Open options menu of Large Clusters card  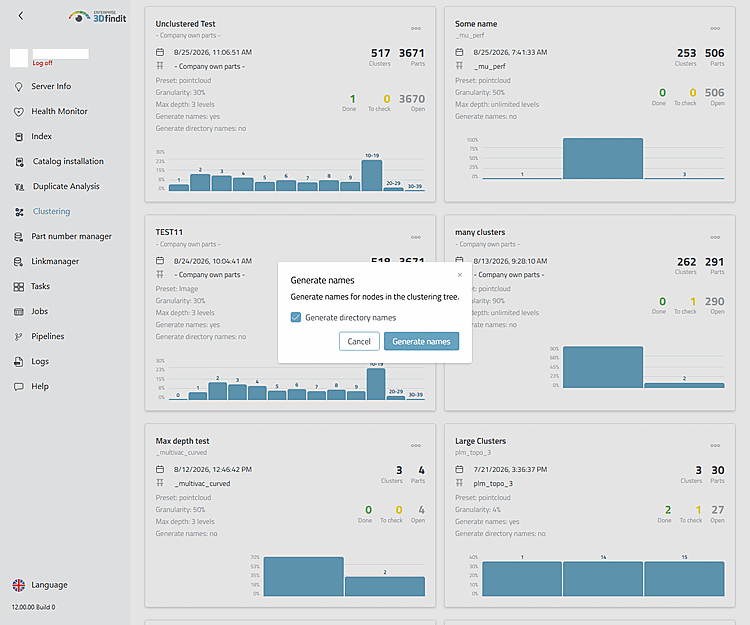point(715,446)
